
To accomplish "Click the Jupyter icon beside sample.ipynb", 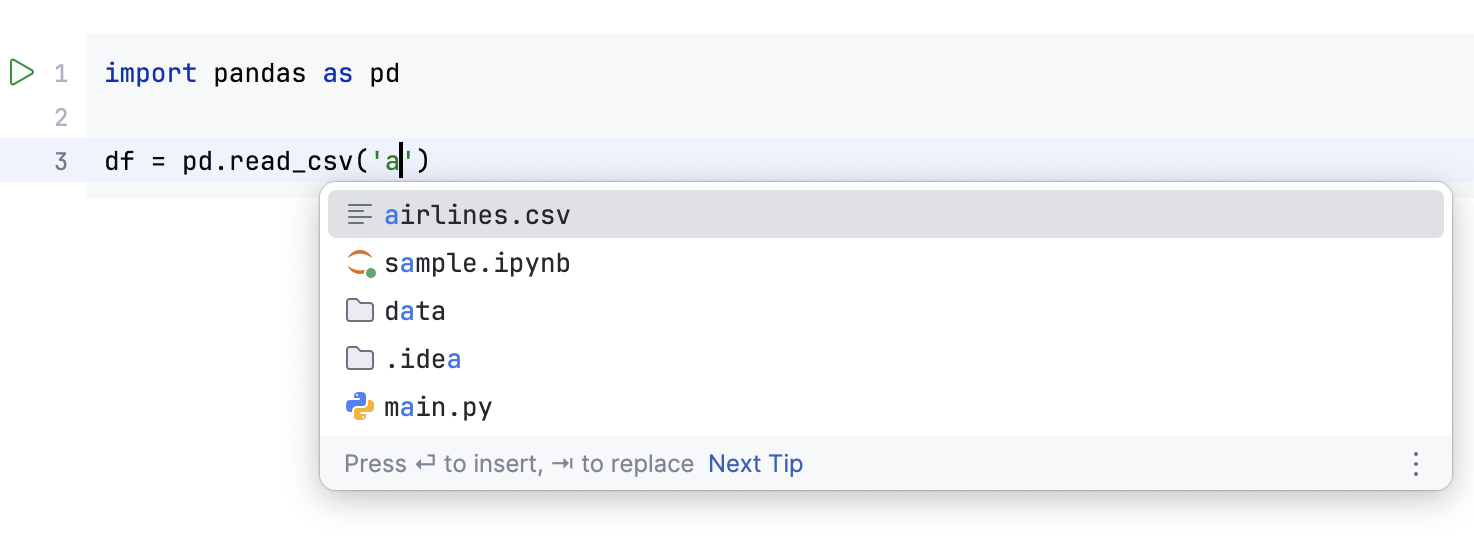I will click(360, 264).
